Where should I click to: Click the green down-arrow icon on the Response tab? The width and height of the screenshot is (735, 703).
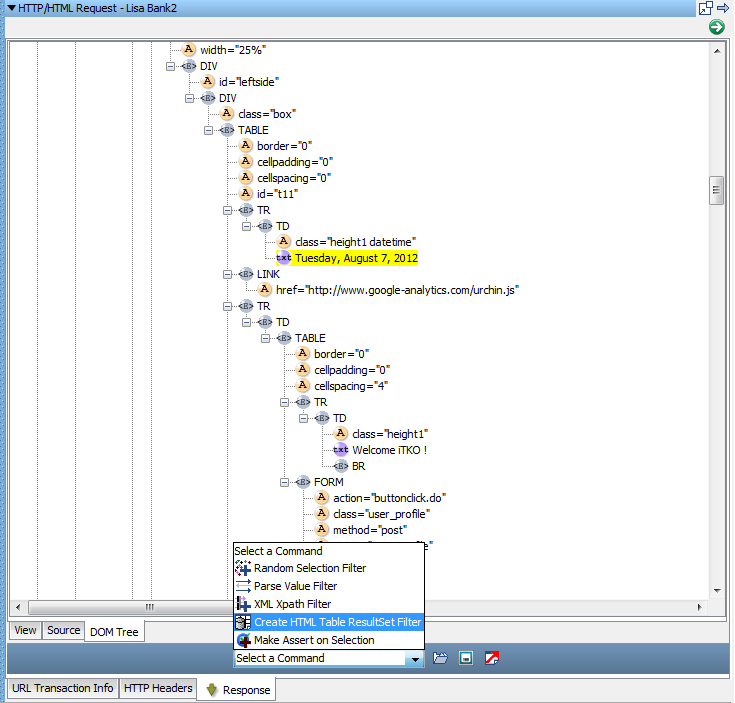pos(212,689)
